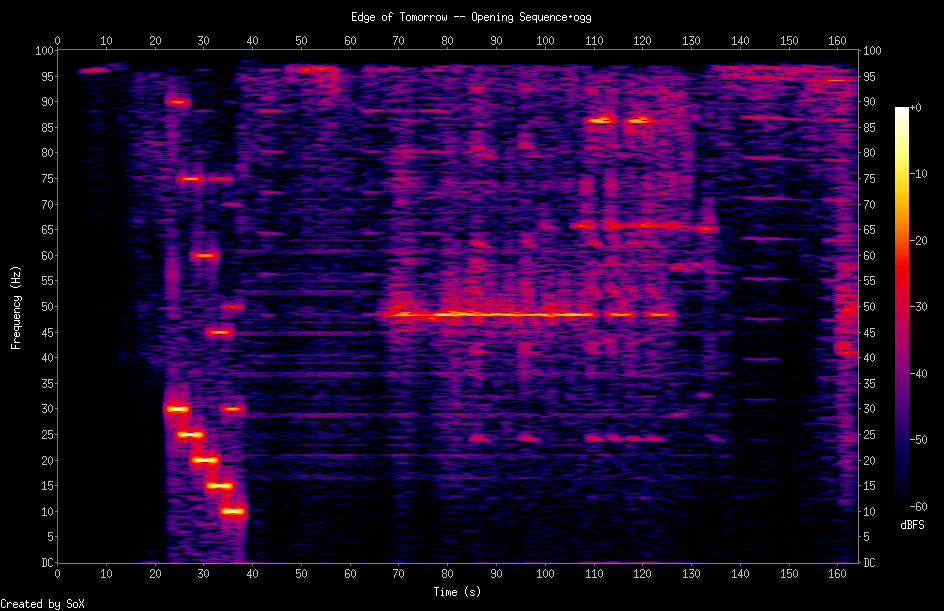Click the "Created by SoX" caption
Image resolution: width=944 pixels, height=611 pixels.
click(42, 604)
